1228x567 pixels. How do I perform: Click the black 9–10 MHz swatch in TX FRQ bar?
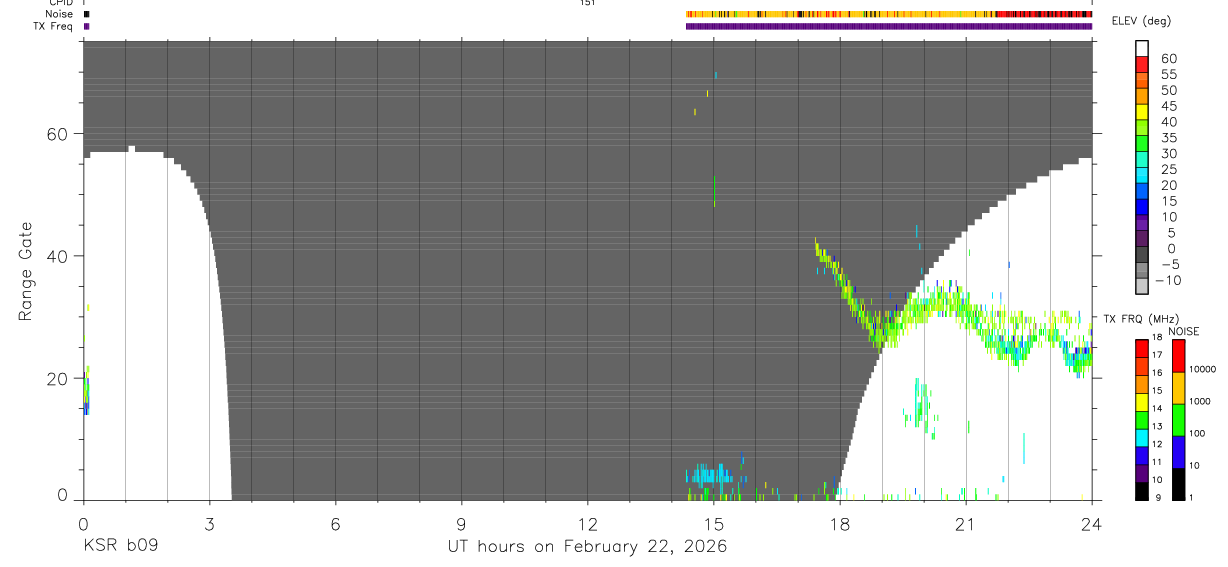[x=1142, y=491]
